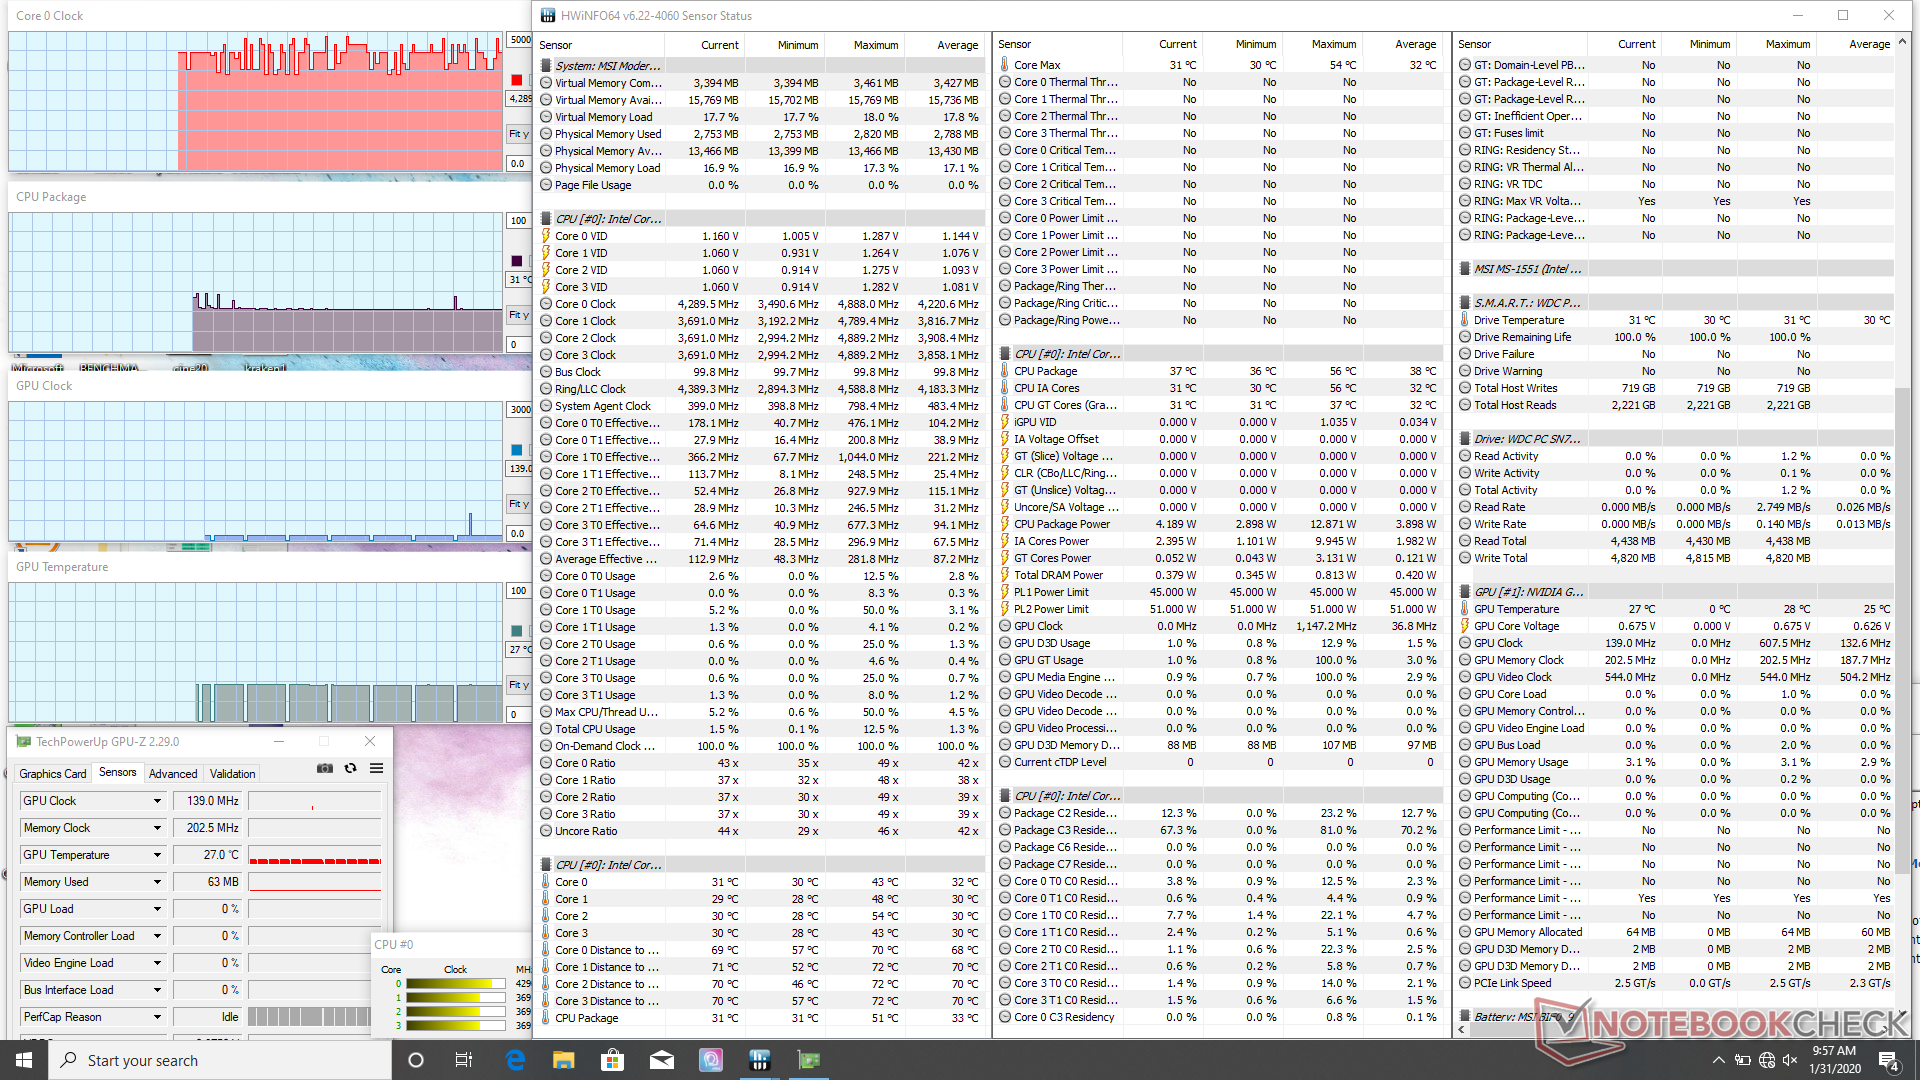The image size is (1920, 1080).
Task: Click the Task View taskbar icon
Action: [464, 1060]
